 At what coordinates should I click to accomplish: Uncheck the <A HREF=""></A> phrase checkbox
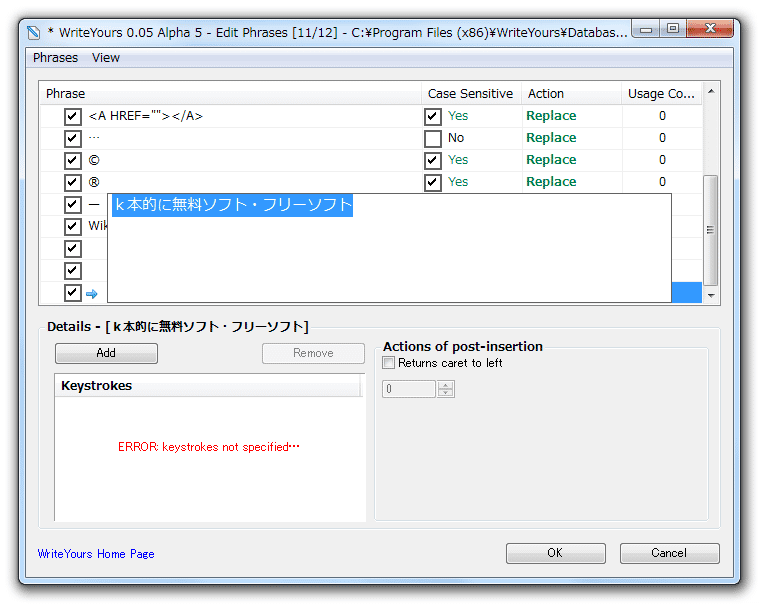pos(73,116)
